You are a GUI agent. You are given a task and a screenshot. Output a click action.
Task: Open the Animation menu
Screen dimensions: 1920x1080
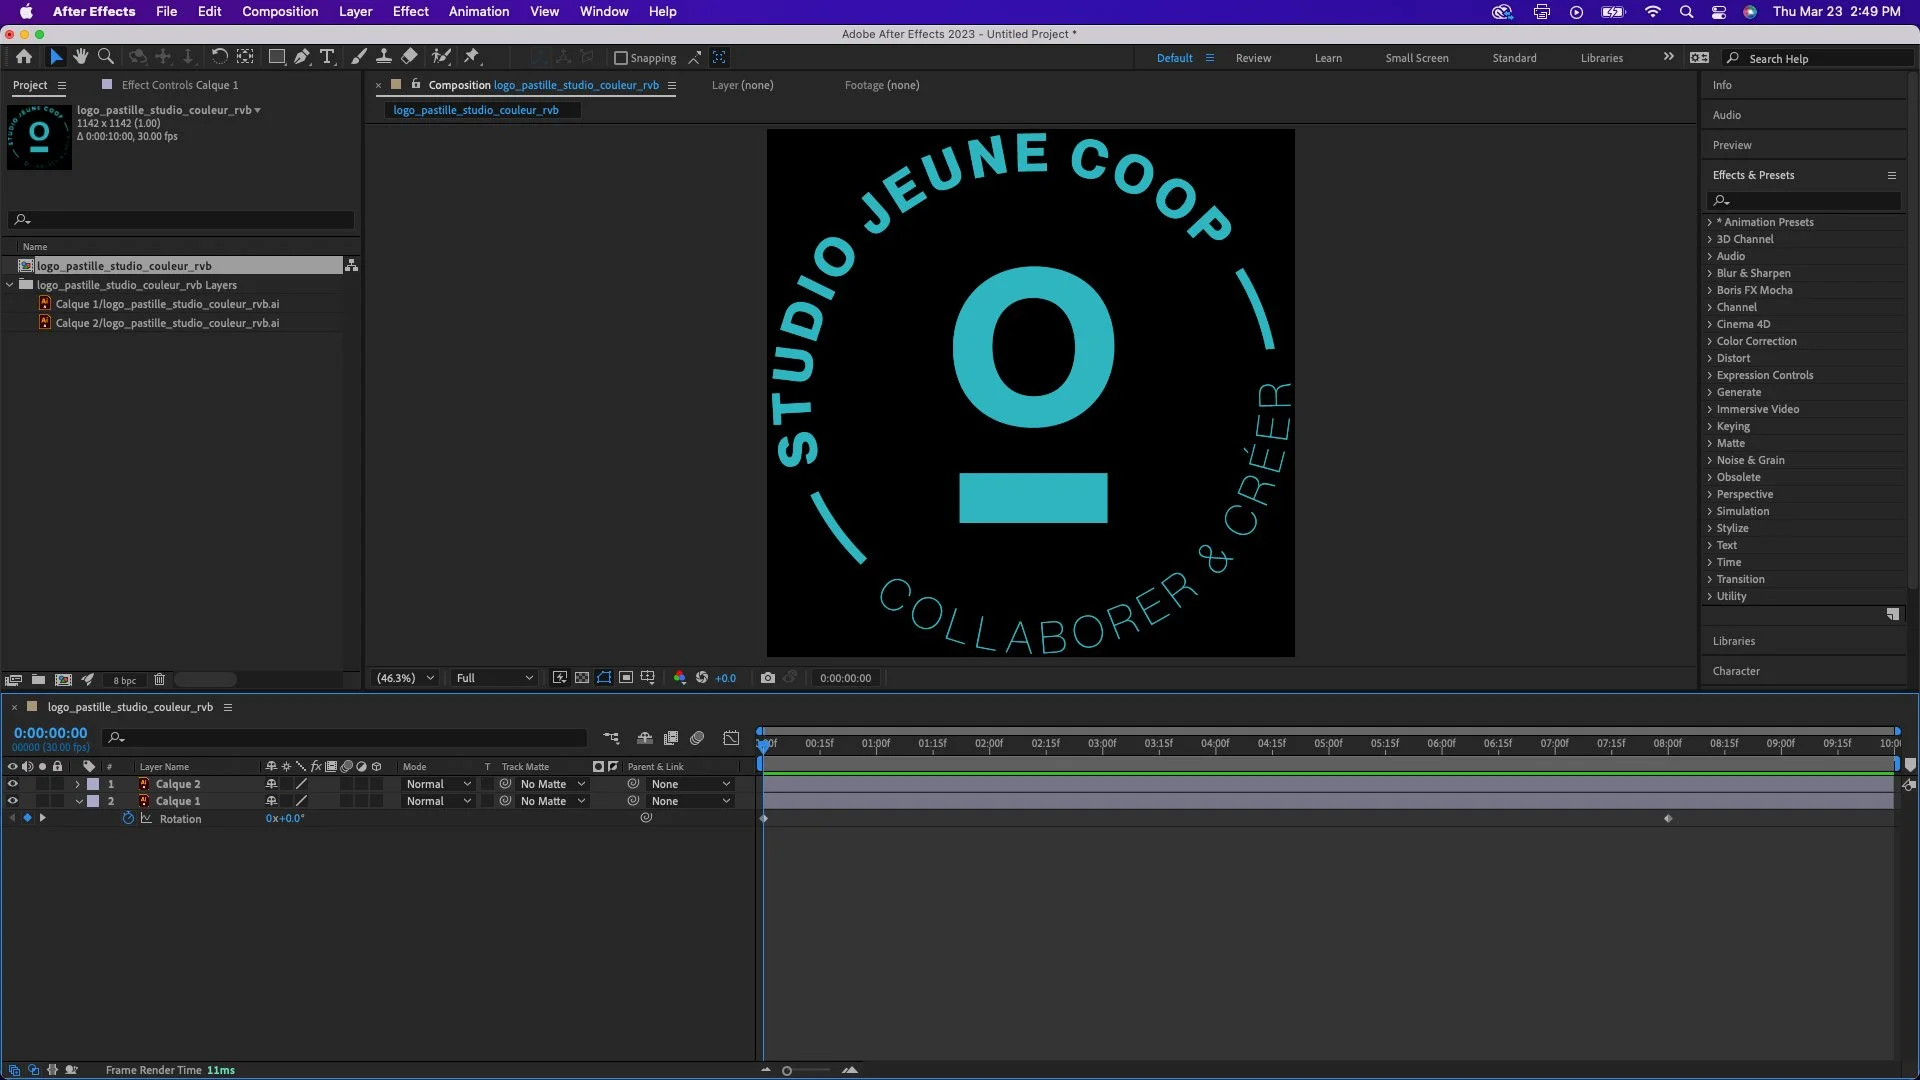tap(479, 12)
